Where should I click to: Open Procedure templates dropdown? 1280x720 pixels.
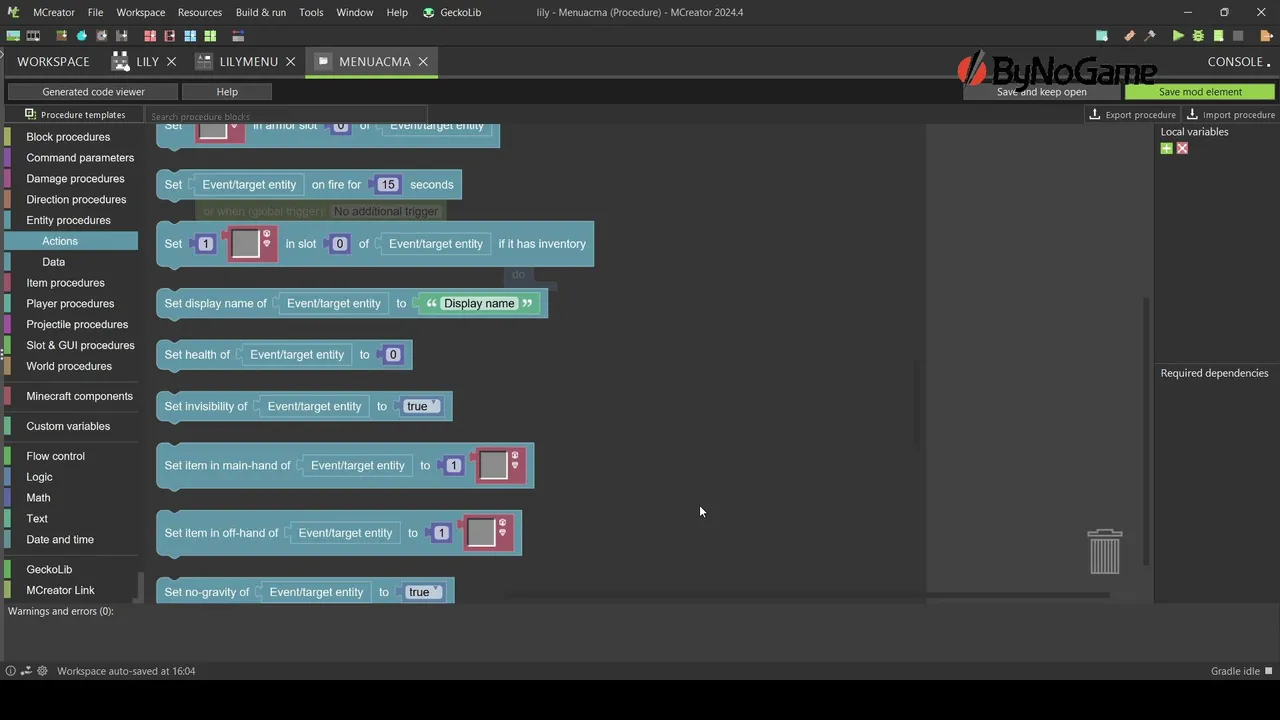coord(75,115)
